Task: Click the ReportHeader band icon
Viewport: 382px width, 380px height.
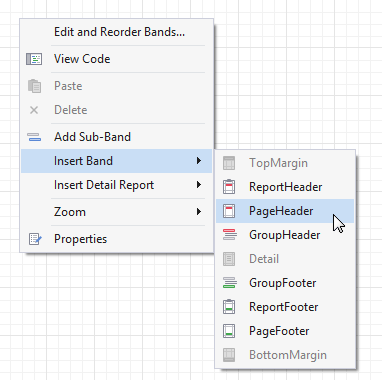Action: click(x=229, y=187)
